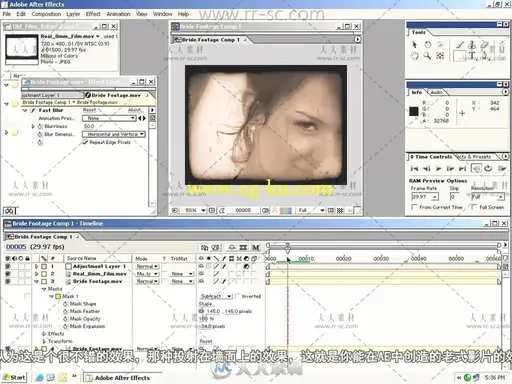The image size is (512, 384).
Task: Click the Shy layers hide button in timeline
Action: click(x=232, y=247)
